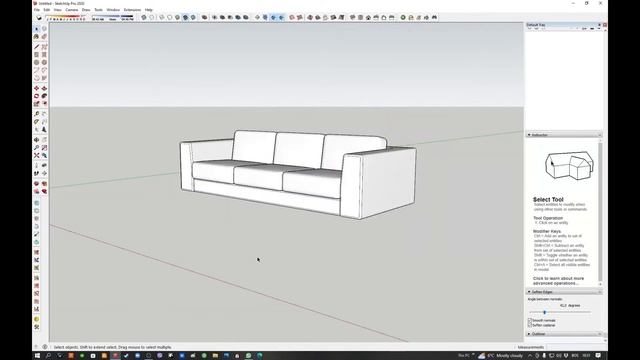Click the angle between normals slider
This screenshot has height=360, width=640.
coord(560,312)
